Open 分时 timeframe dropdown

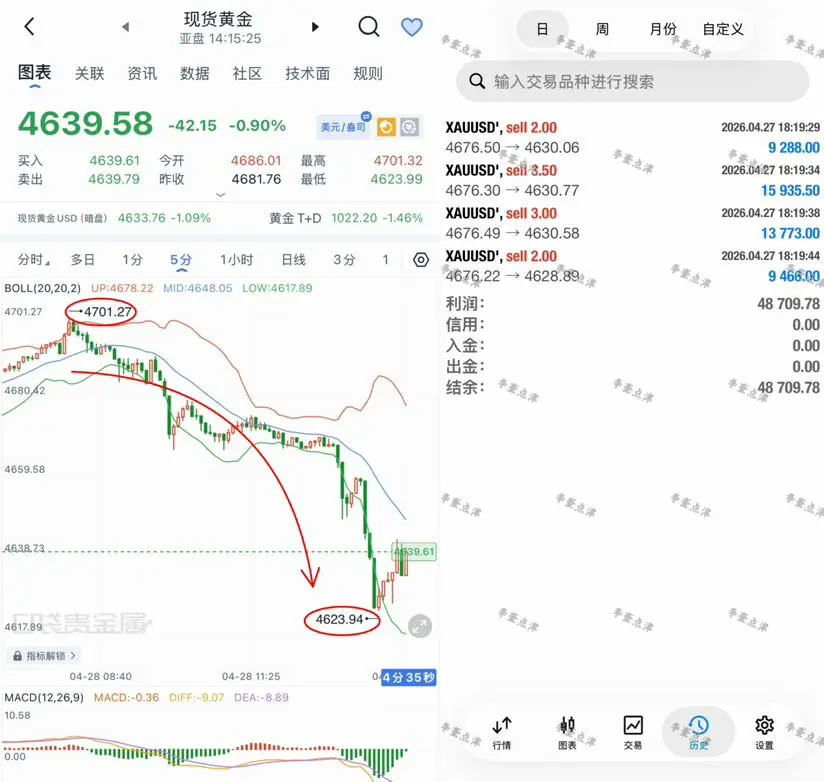tap(33, 260)
